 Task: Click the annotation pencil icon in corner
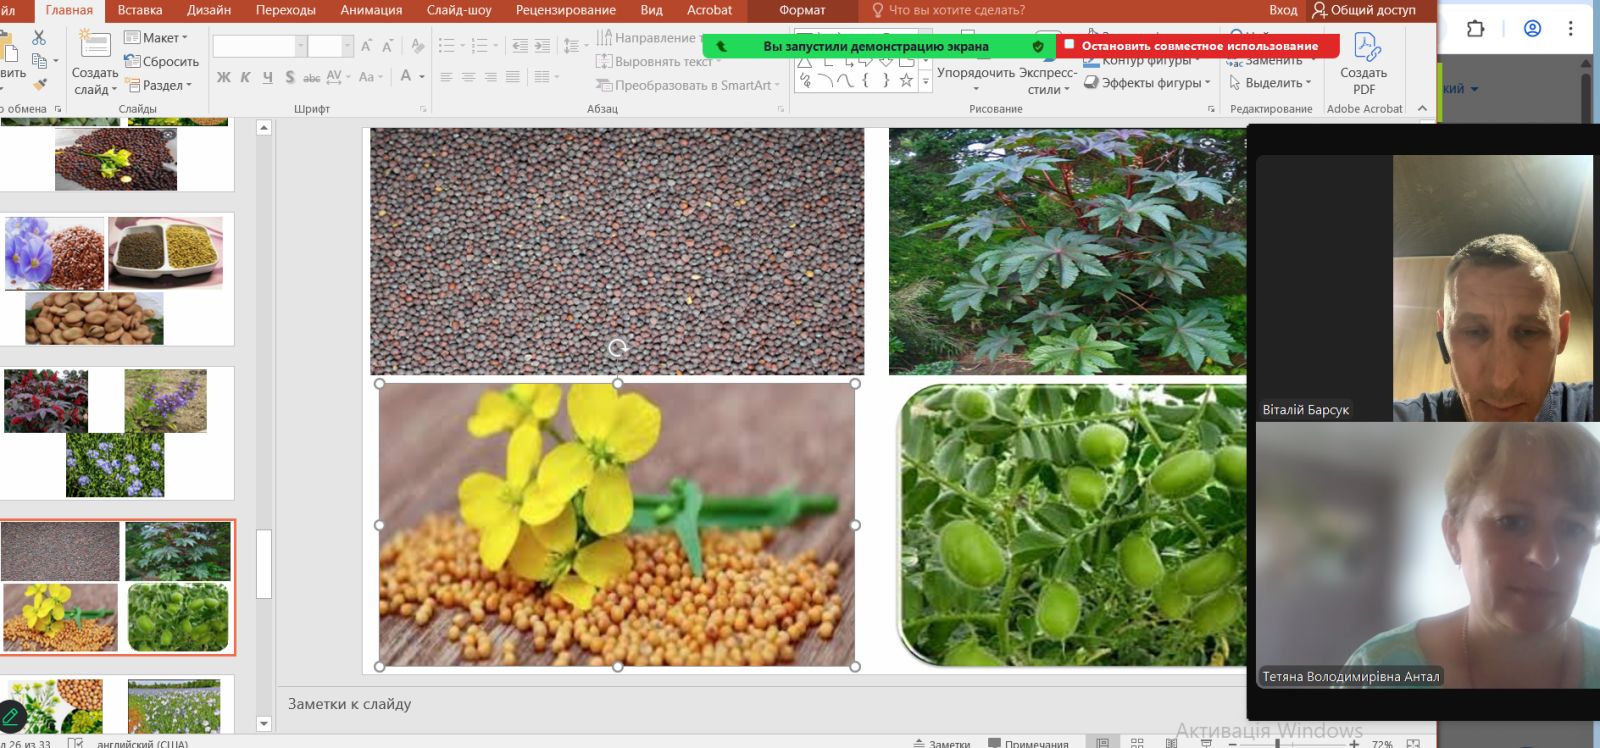[x=11, y=717]
